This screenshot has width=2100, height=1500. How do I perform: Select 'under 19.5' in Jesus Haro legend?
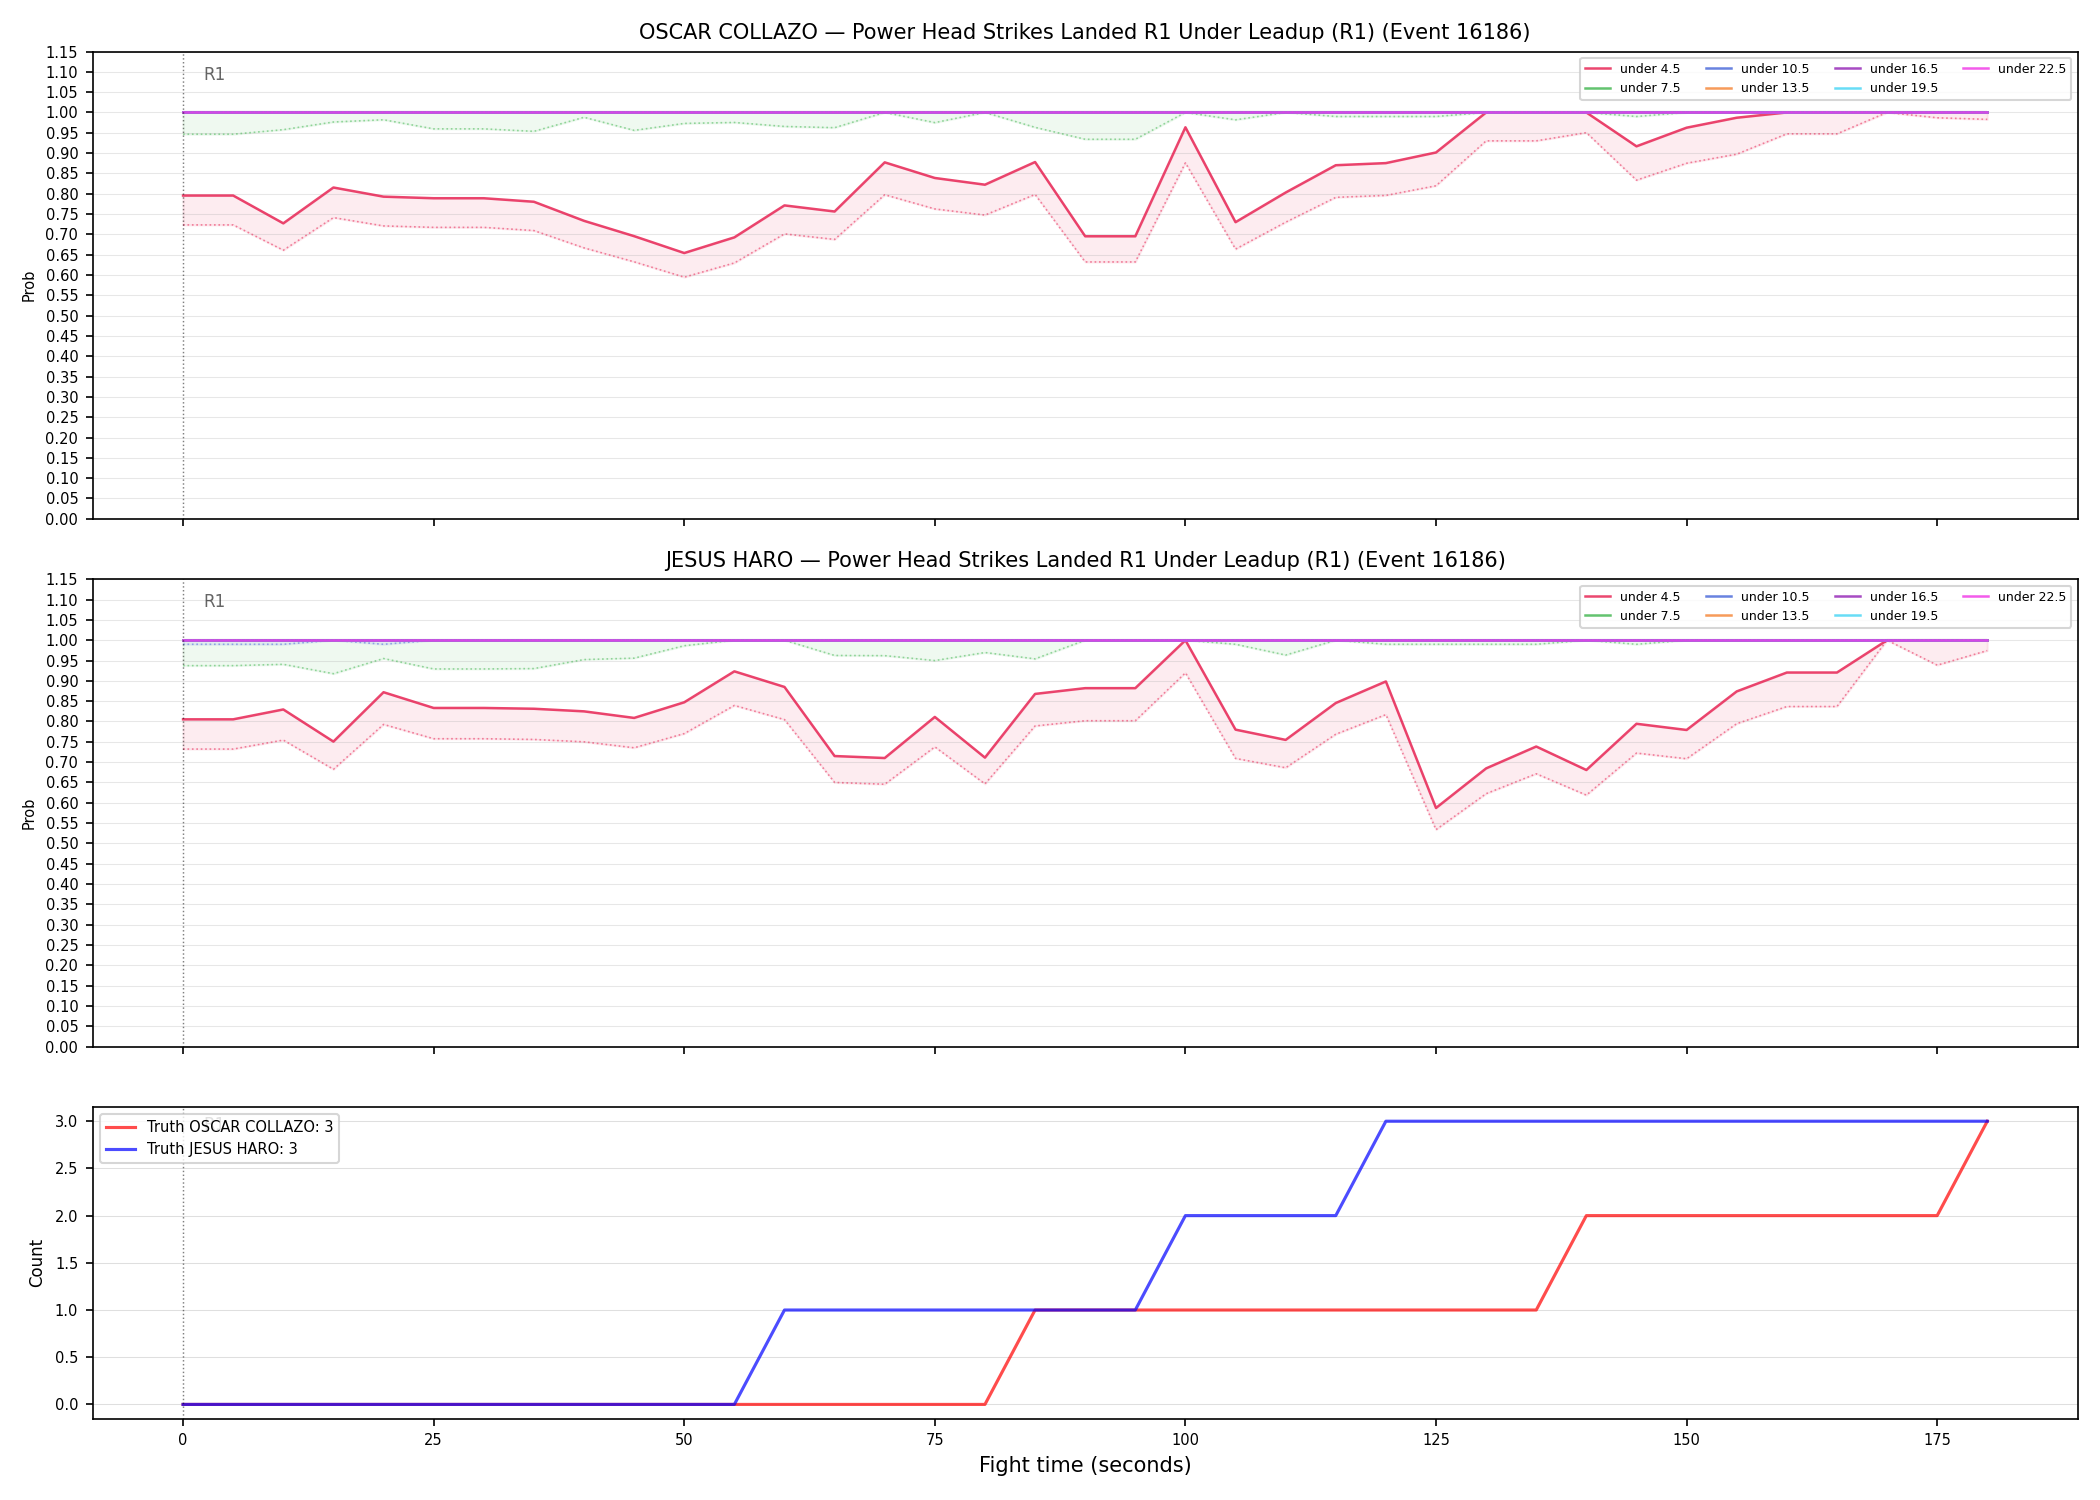click(1886, 616)
